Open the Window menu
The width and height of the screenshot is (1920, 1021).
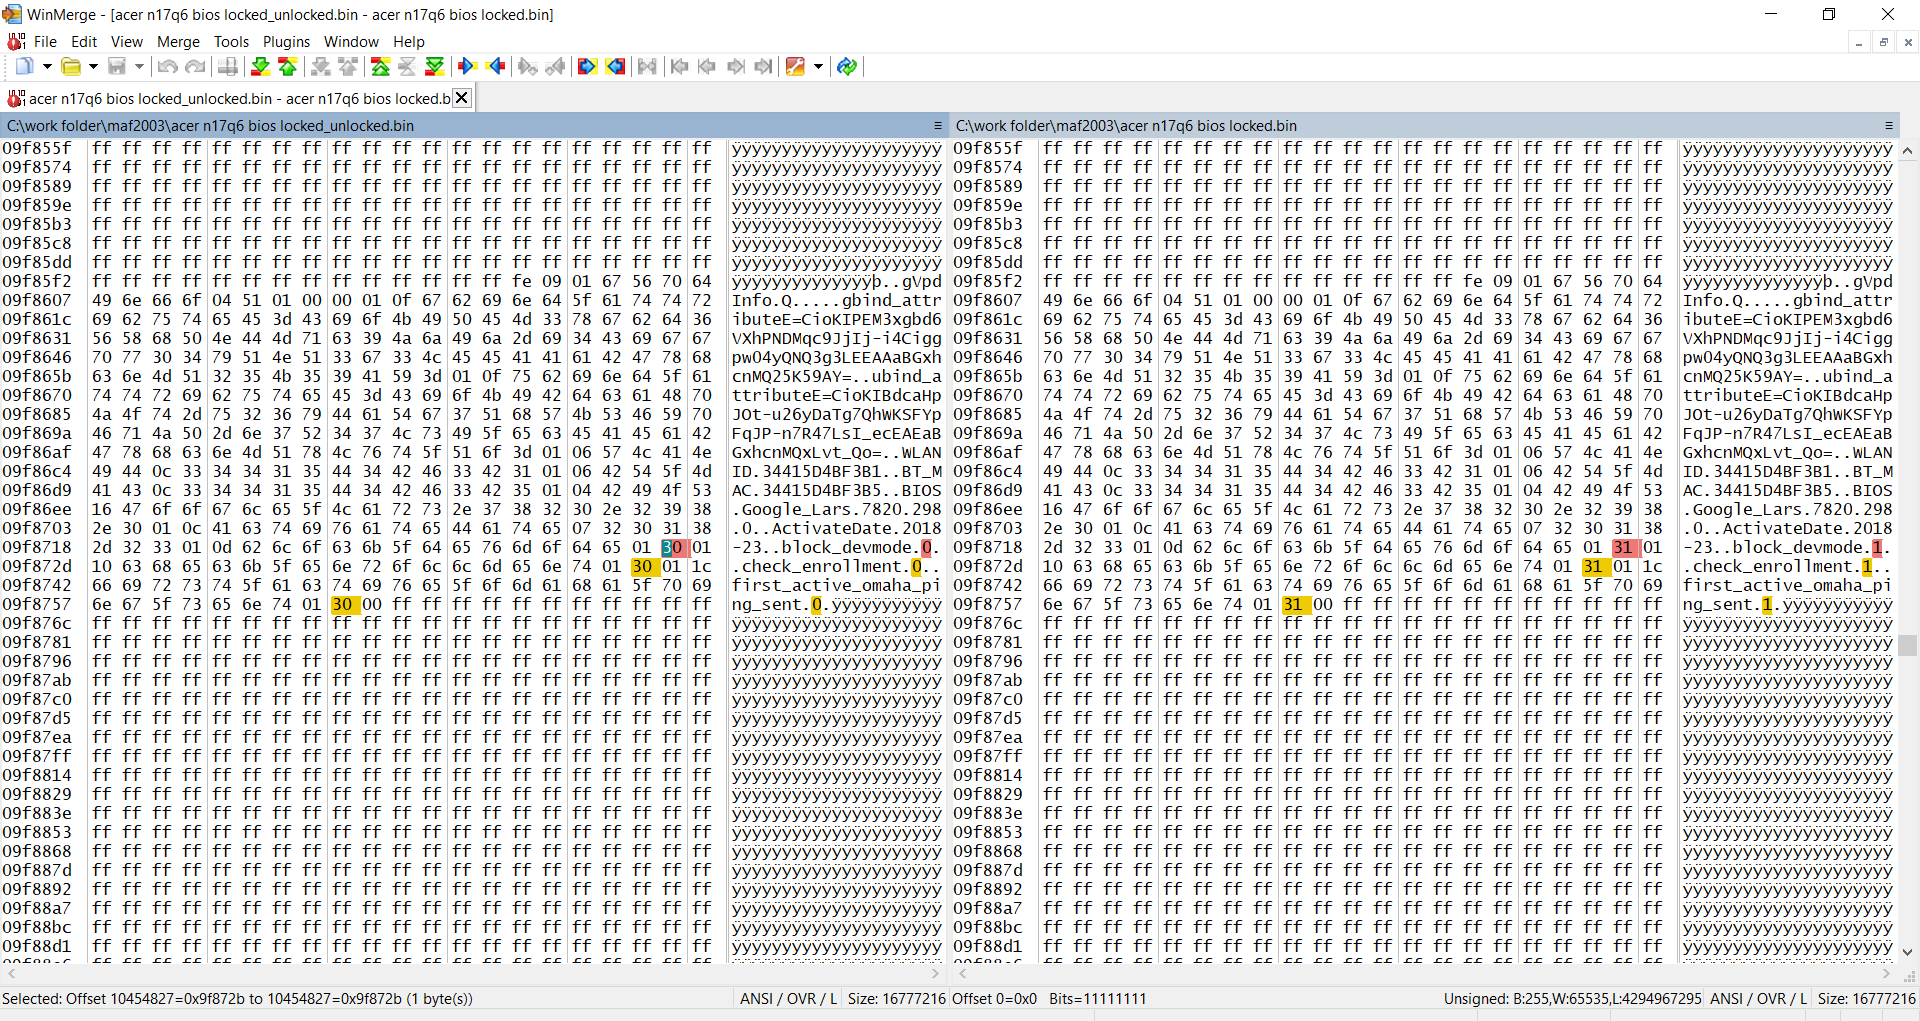(351, 42)
